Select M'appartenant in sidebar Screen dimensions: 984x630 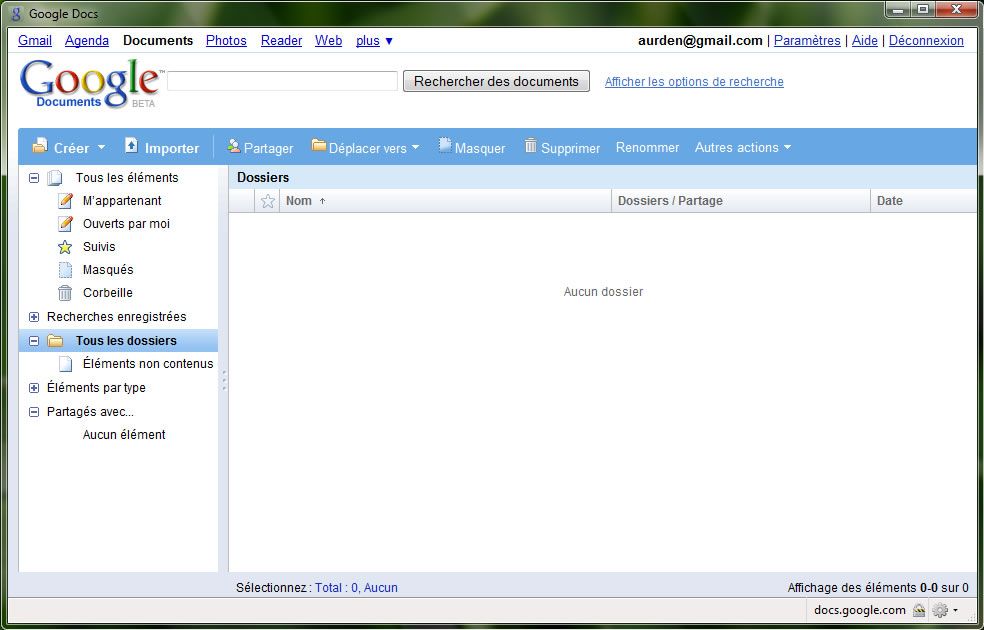click(122, 201)
